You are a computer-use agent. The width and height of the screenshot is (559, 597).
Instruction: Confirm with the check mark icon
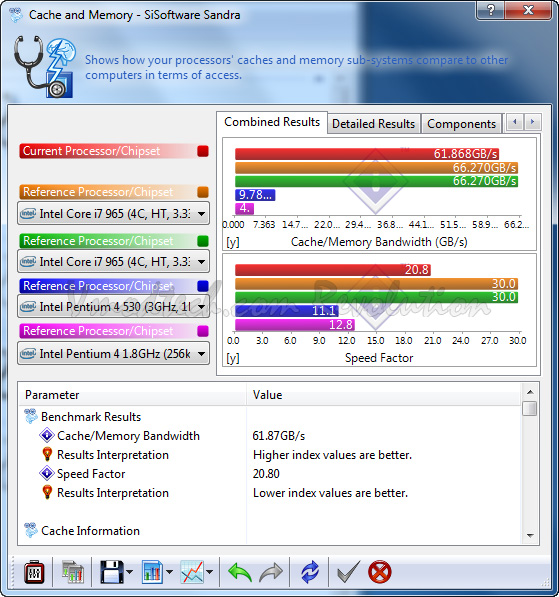click(x=348, y=572)
